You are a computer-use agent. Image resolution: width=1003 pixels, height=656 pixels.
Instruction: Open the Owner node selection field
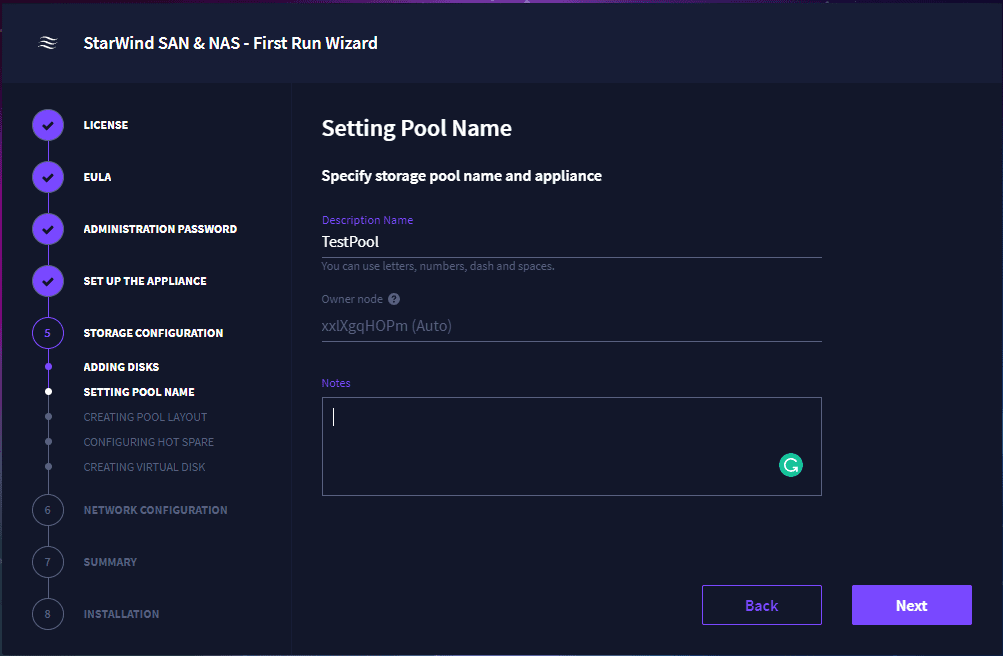click(571, 326)
